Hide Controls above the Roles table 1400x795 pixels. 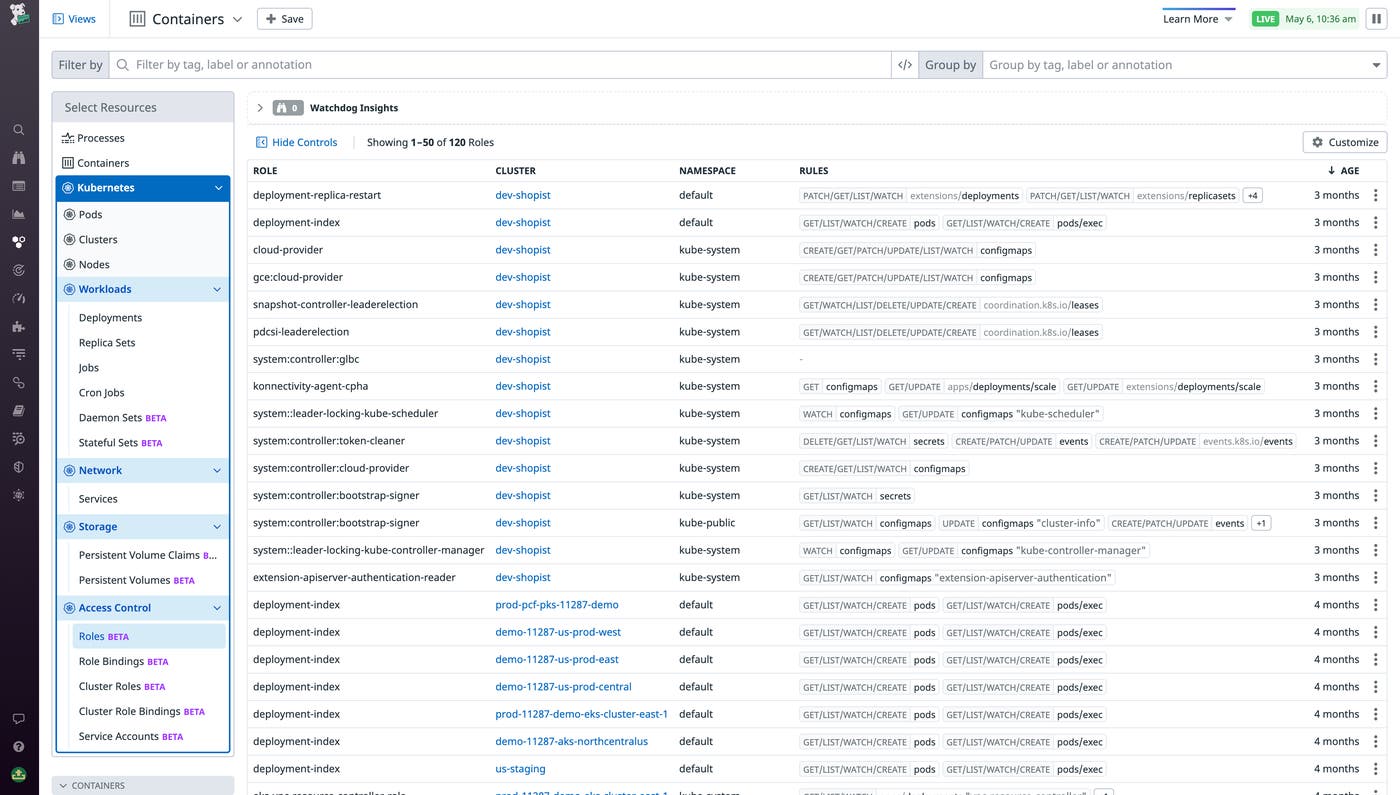click(x=296, y=142)
